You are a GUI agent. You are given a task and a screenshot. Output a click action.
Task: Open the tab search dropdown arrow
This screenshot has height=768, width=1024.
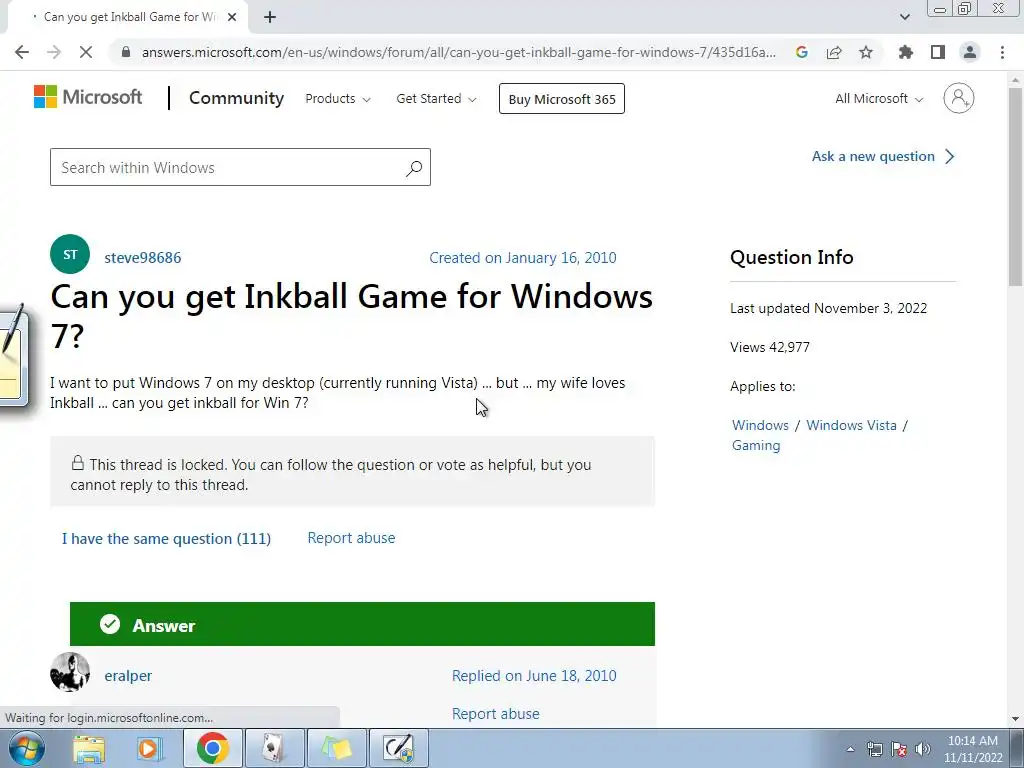[x=904, y=17]
